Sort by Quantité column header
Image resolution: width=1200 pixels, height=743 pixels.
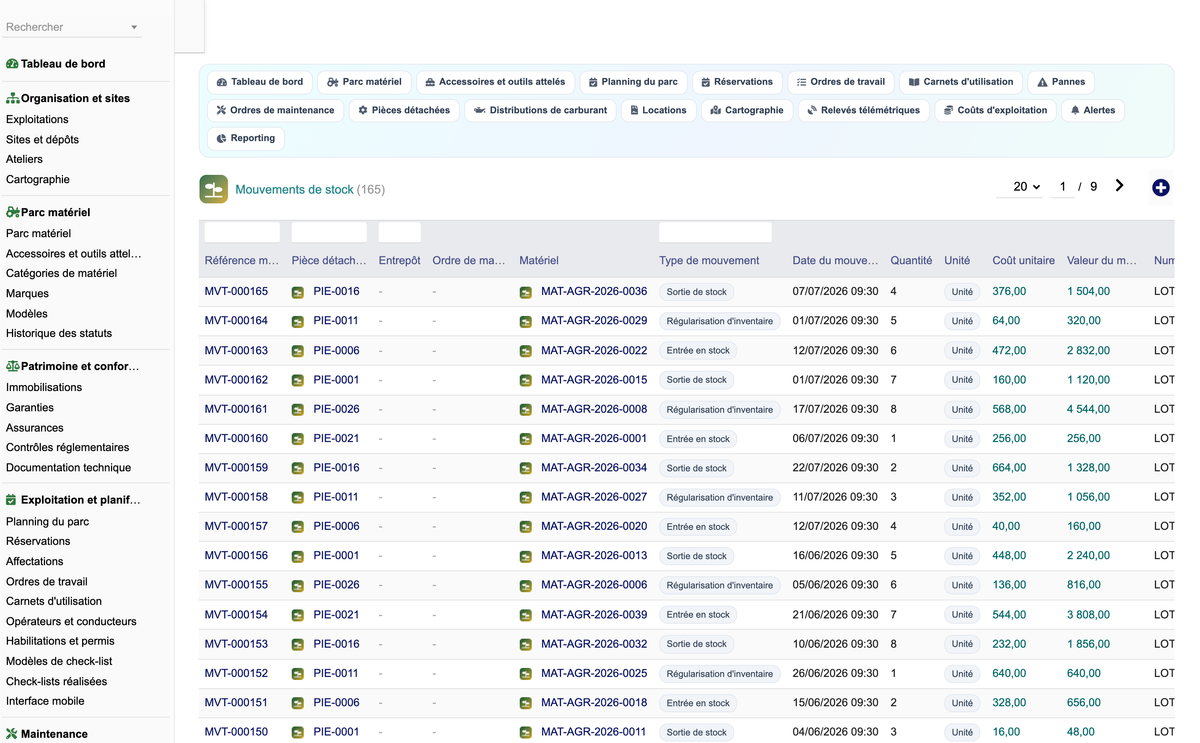tap(911, 261)
